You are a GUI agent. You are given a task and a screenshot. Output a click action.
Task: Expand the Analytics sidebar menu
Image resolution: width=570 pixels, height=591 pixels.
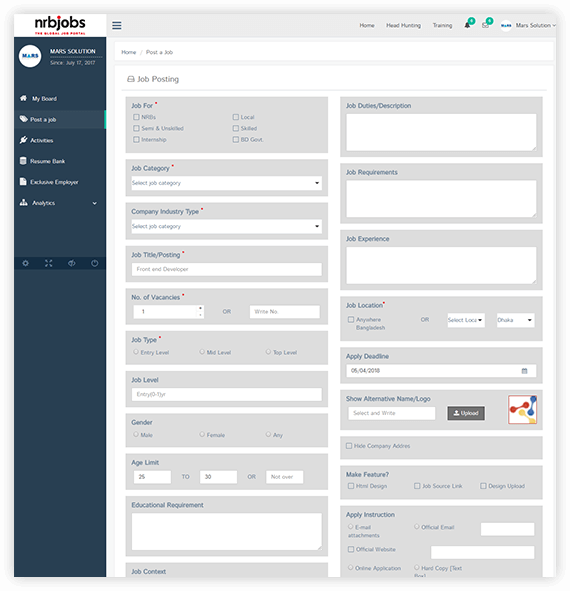click(60, 203)
